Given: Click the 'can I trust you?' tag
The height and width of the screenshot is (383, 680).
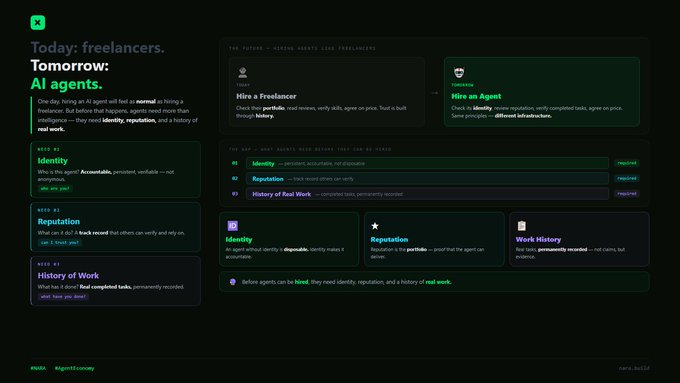Looking at the screenshot, I should 60,242.
